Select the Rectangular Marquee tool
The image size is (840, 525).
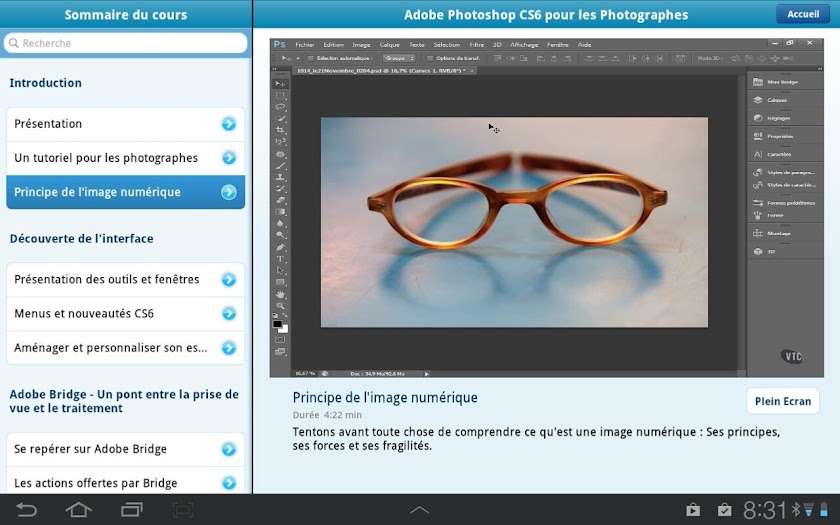pyautogui.click(x=280, y=95)
